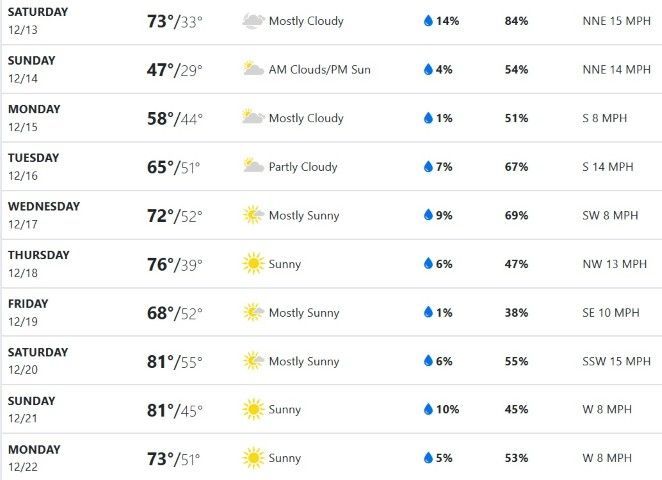Click the sun icon for Thursday 12/18
This screenshot has height=480, width=662.
pyautogui.click(x=253, y=264)
